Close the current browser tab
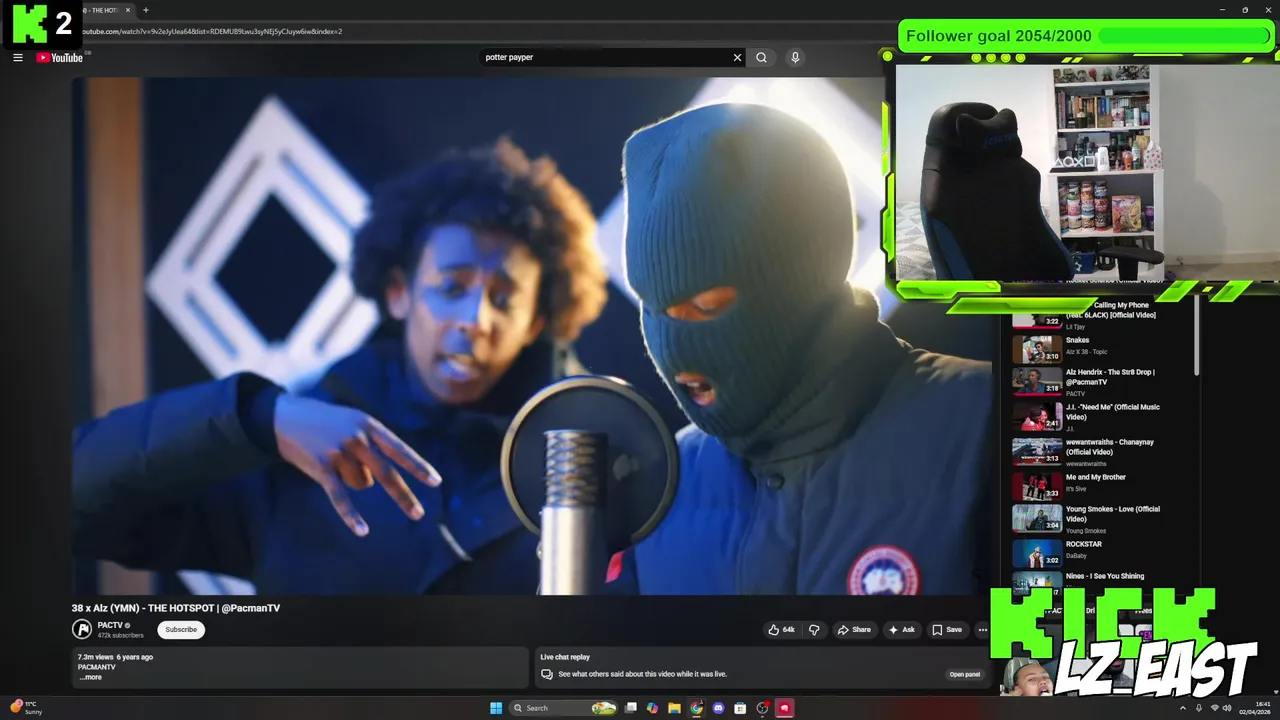Image resolution: width=1280 pixels, height=720 pixels. [x=128, y=10]
